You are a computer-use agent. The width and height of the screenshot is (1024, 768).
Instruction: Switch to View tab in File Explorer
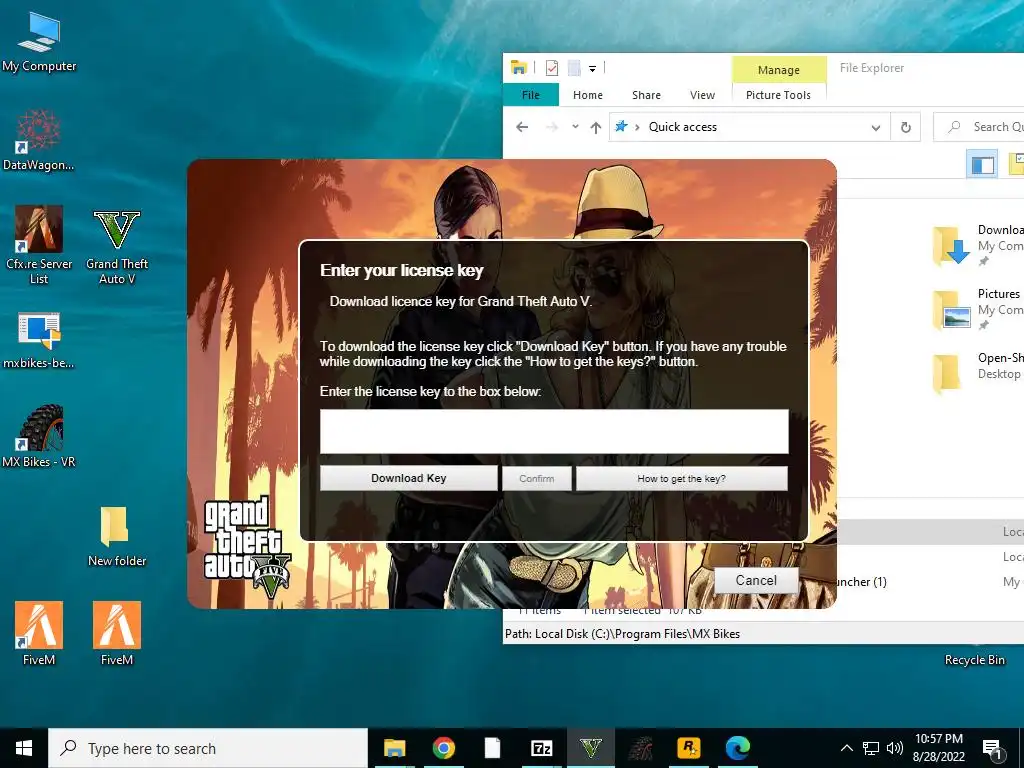click(703, 95)
